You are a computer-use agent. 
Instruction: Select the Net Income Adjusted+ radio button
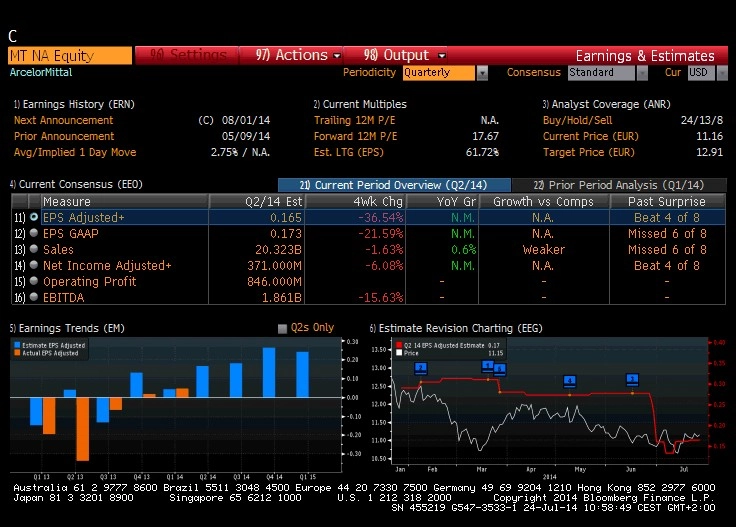[x=34, y=265]
